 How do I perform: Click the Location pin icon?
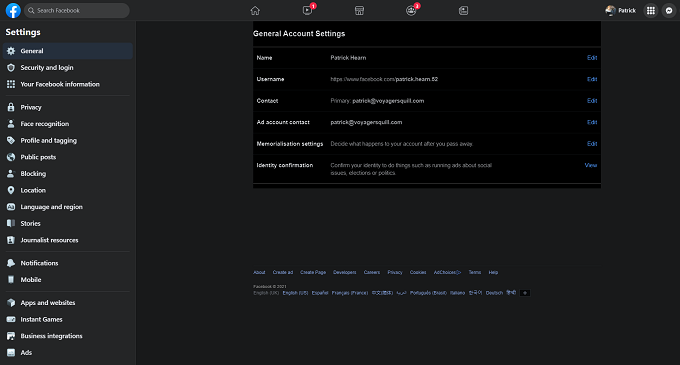pos(11,190)
